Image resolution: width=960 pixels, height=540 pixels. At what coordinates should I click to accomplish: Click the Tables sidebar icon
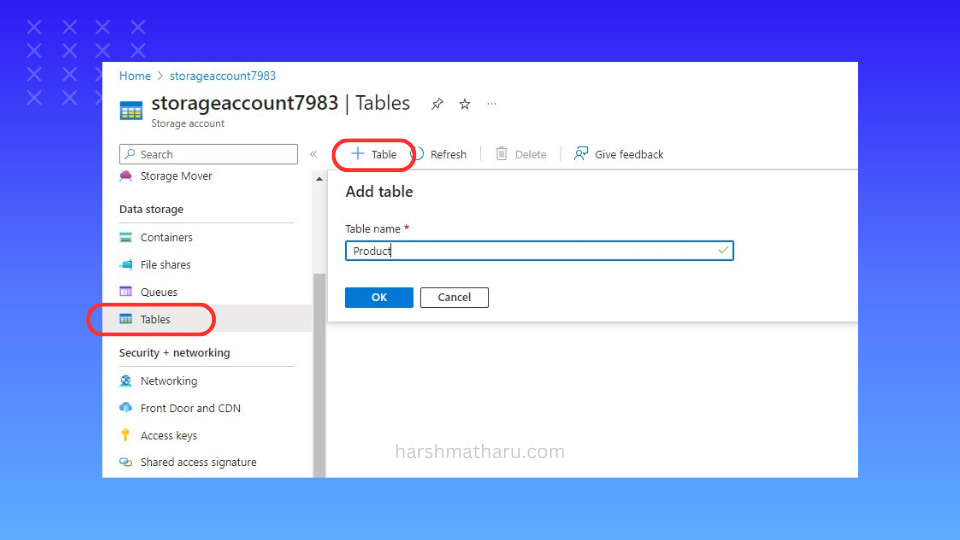(126, 319)
